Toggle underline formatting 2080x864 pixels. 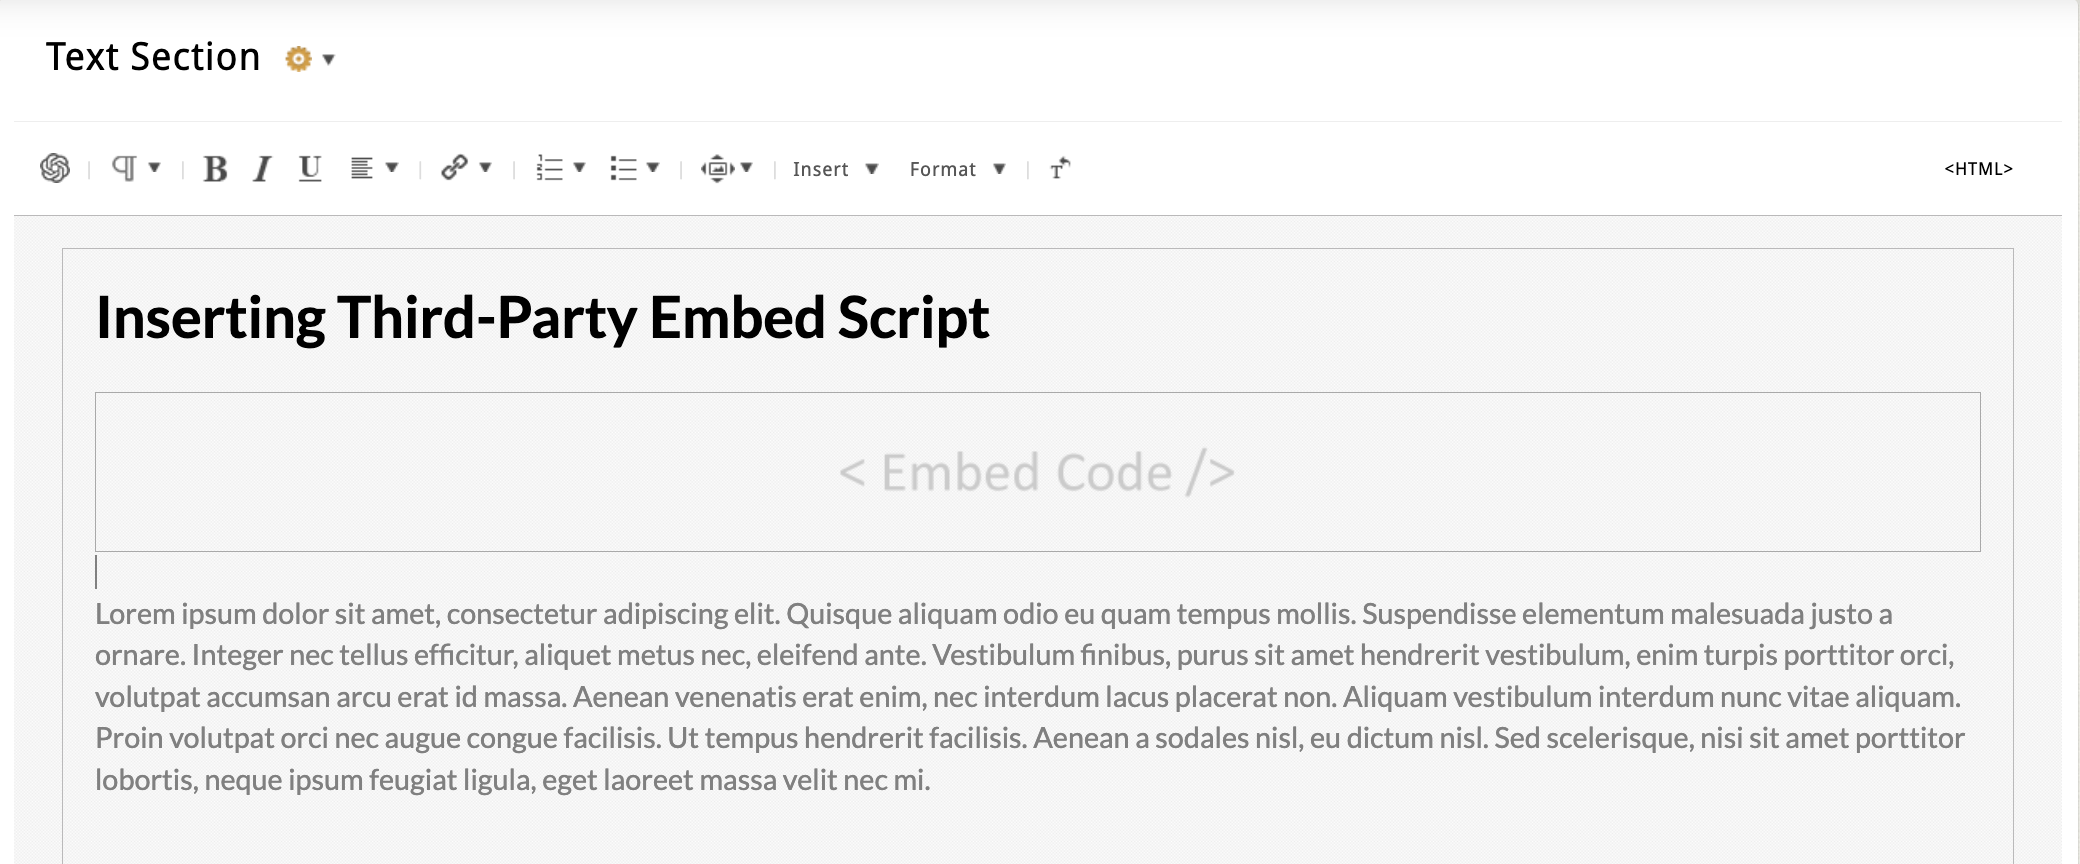coord(310,168)
